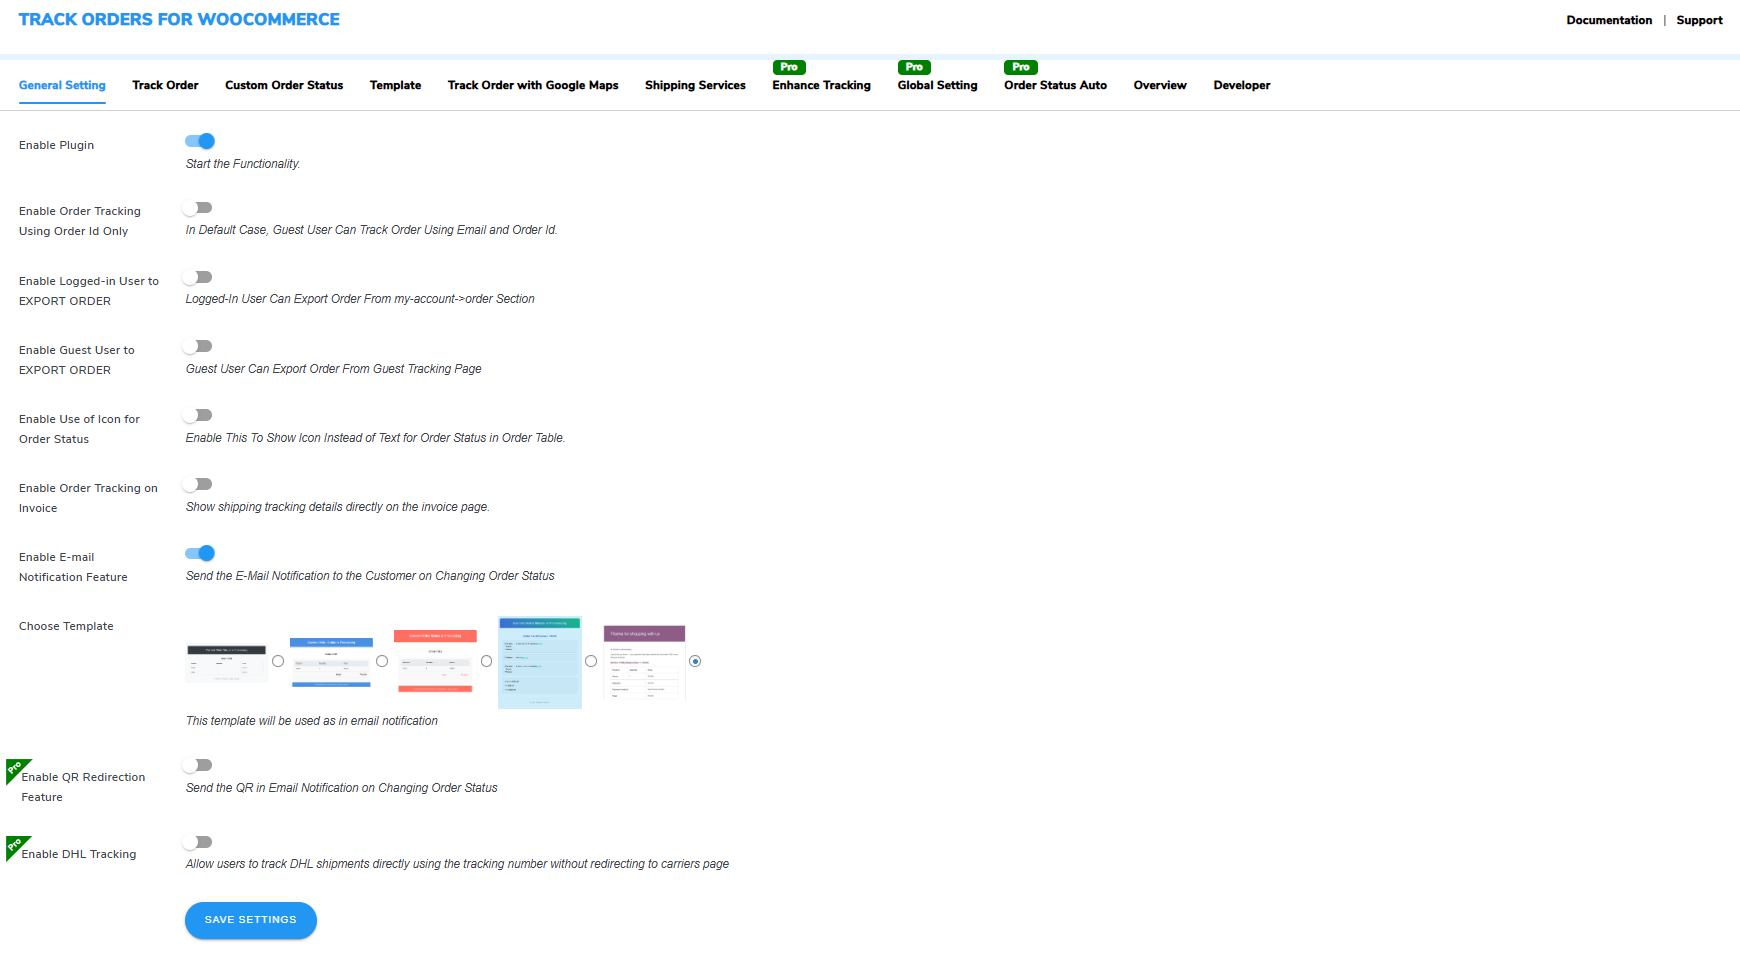Viewport: 1740px width, 956px height.
Task: Toggle the Enable DHL Tracking switch
Action: [198, 842]
